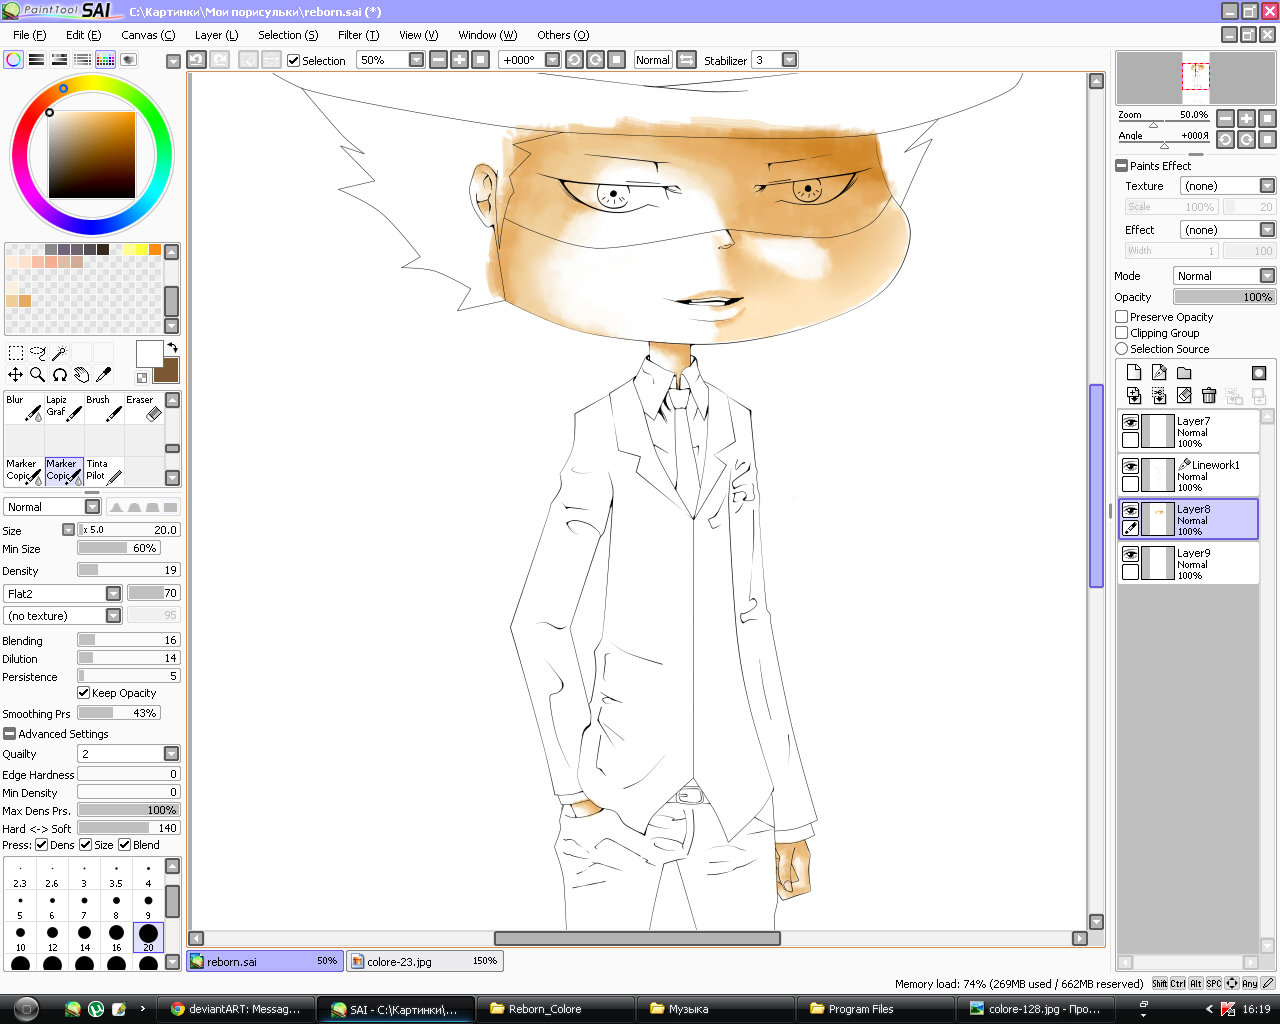Select the Lasso tool

[38, 352]
